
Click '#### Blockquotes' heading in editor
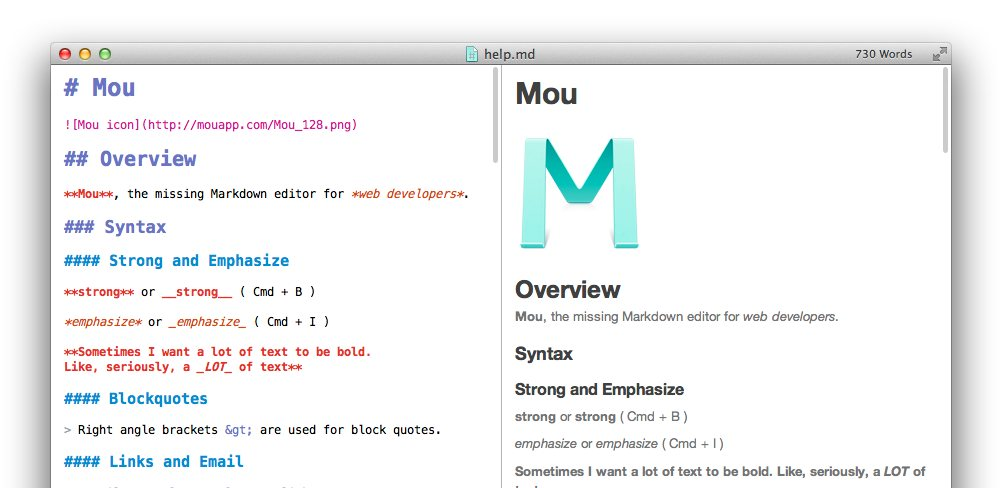[x=135, y=399]
